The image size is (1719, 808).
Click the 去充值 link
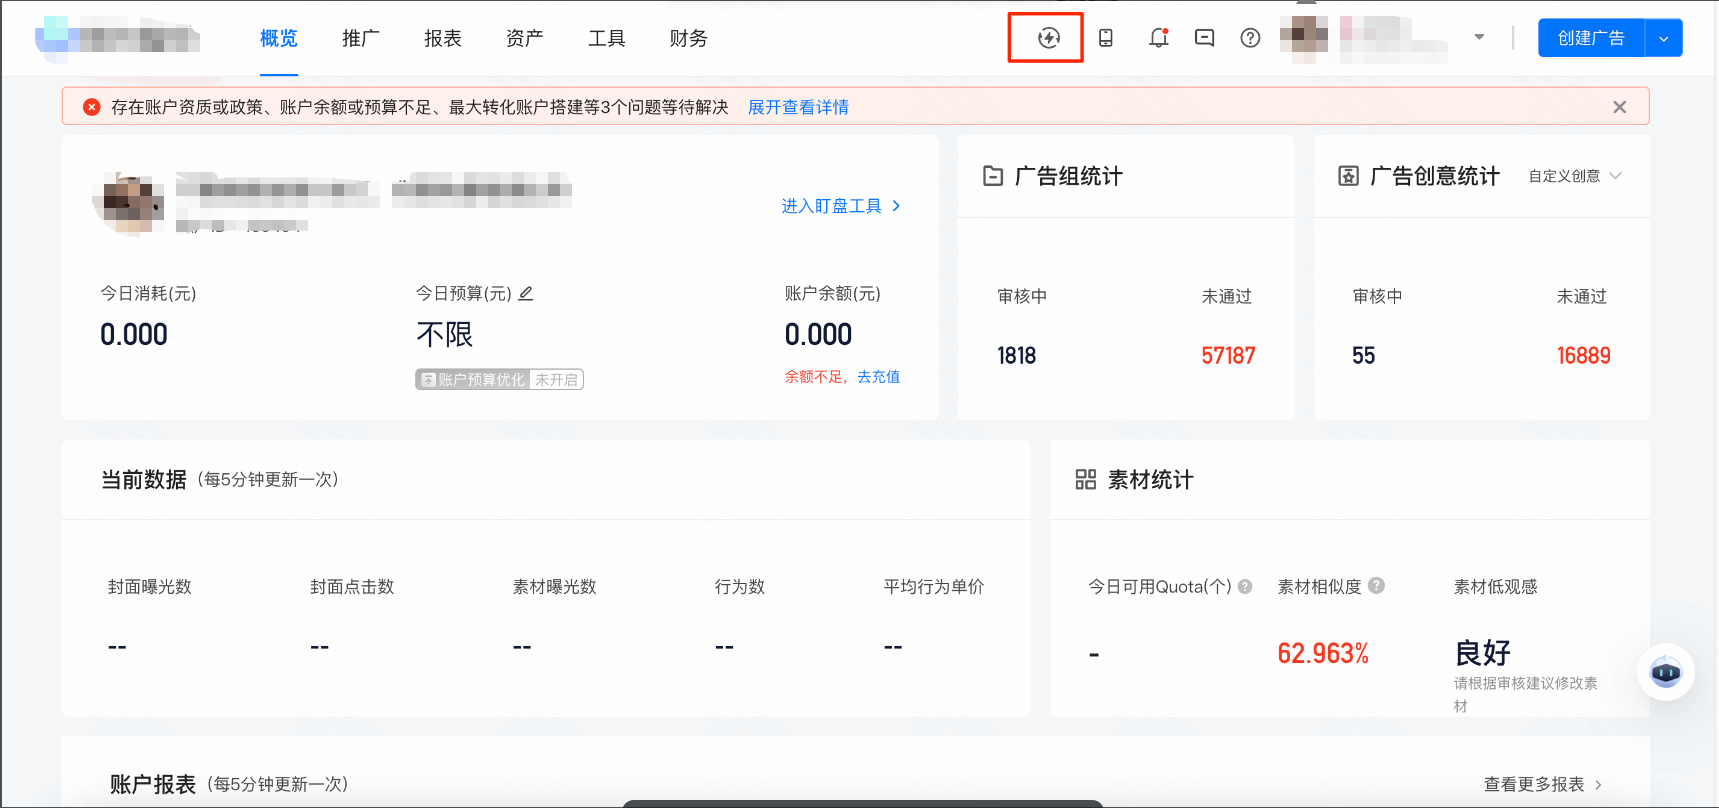pos(878,377)
